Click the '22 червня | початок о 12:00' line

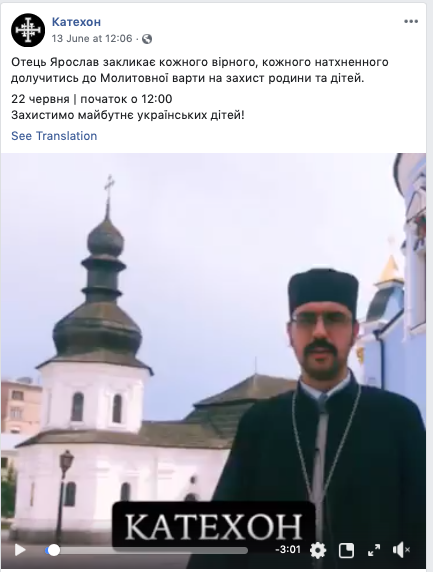[x=92, y=99]
